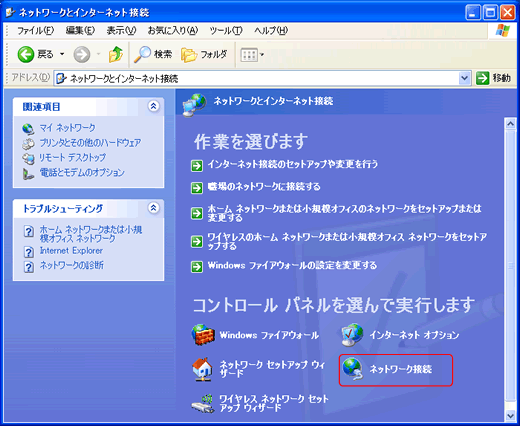This screenshot has width=520, height=426.
Task: Click the マイ ネットワーク globe icon
Action: 28,129
